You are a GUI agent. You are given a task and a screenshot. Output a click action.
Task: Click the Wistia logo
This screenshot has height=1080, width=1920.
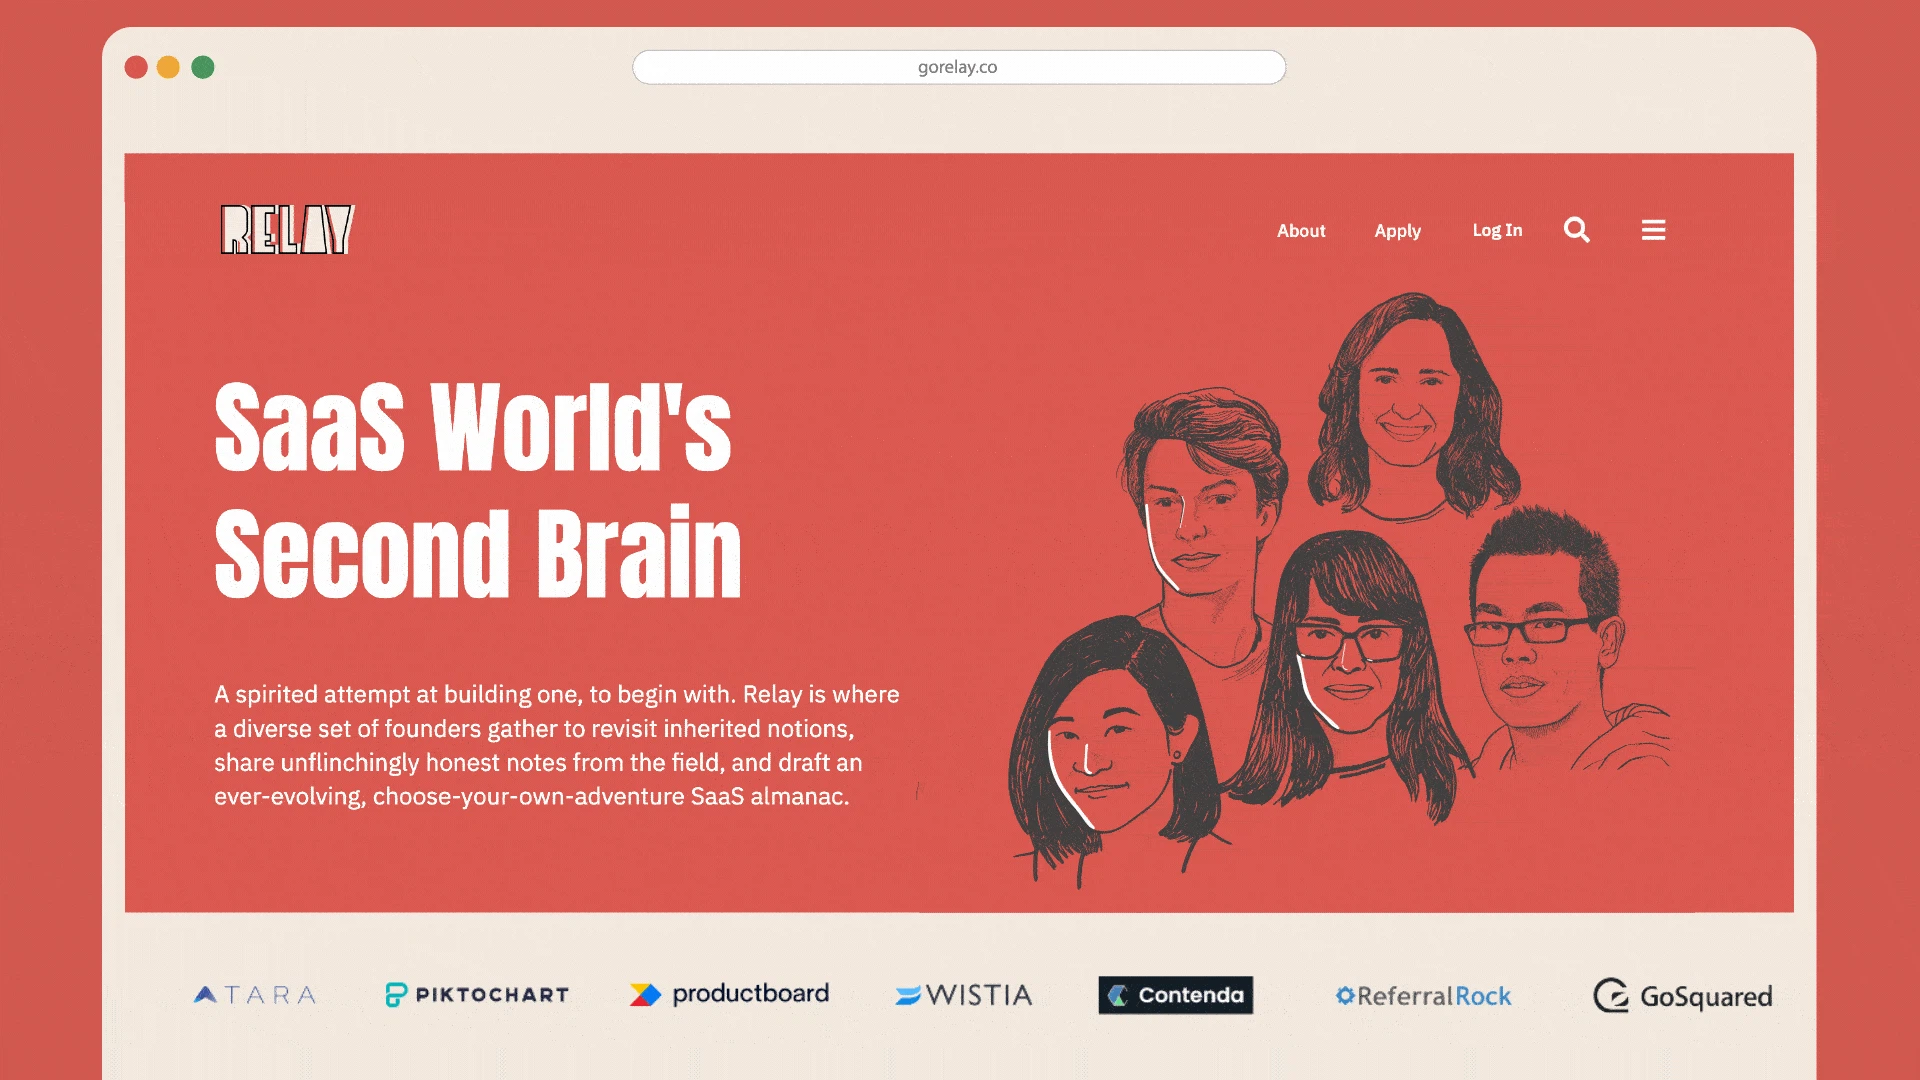tap(963, 995)
